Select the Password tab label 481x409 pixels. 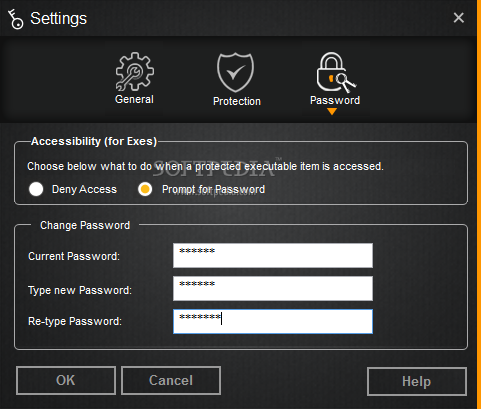pos(335,100)
